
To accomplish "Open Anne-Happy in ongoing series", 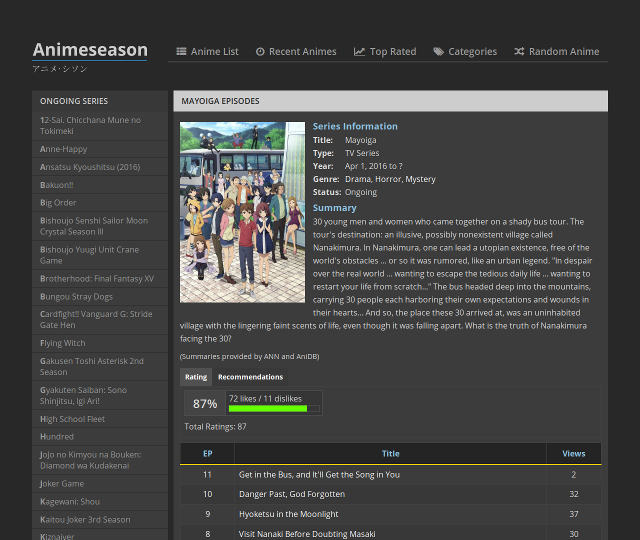I will coord(100,149).
